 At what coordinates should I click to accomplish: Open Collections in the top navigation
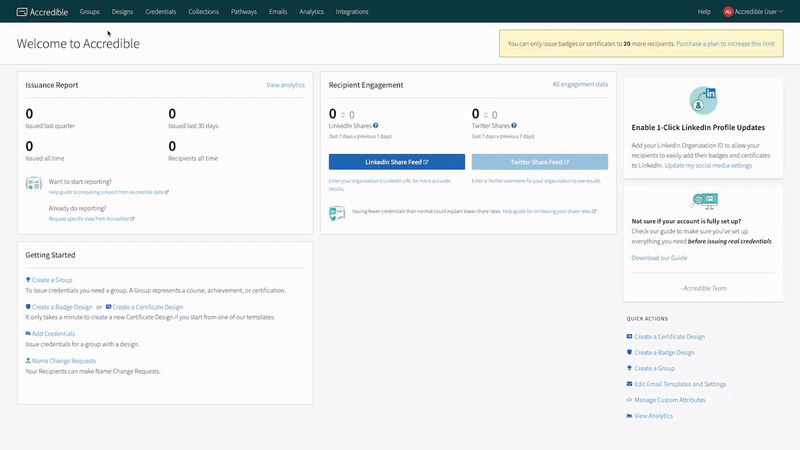(x=204, y=12)
